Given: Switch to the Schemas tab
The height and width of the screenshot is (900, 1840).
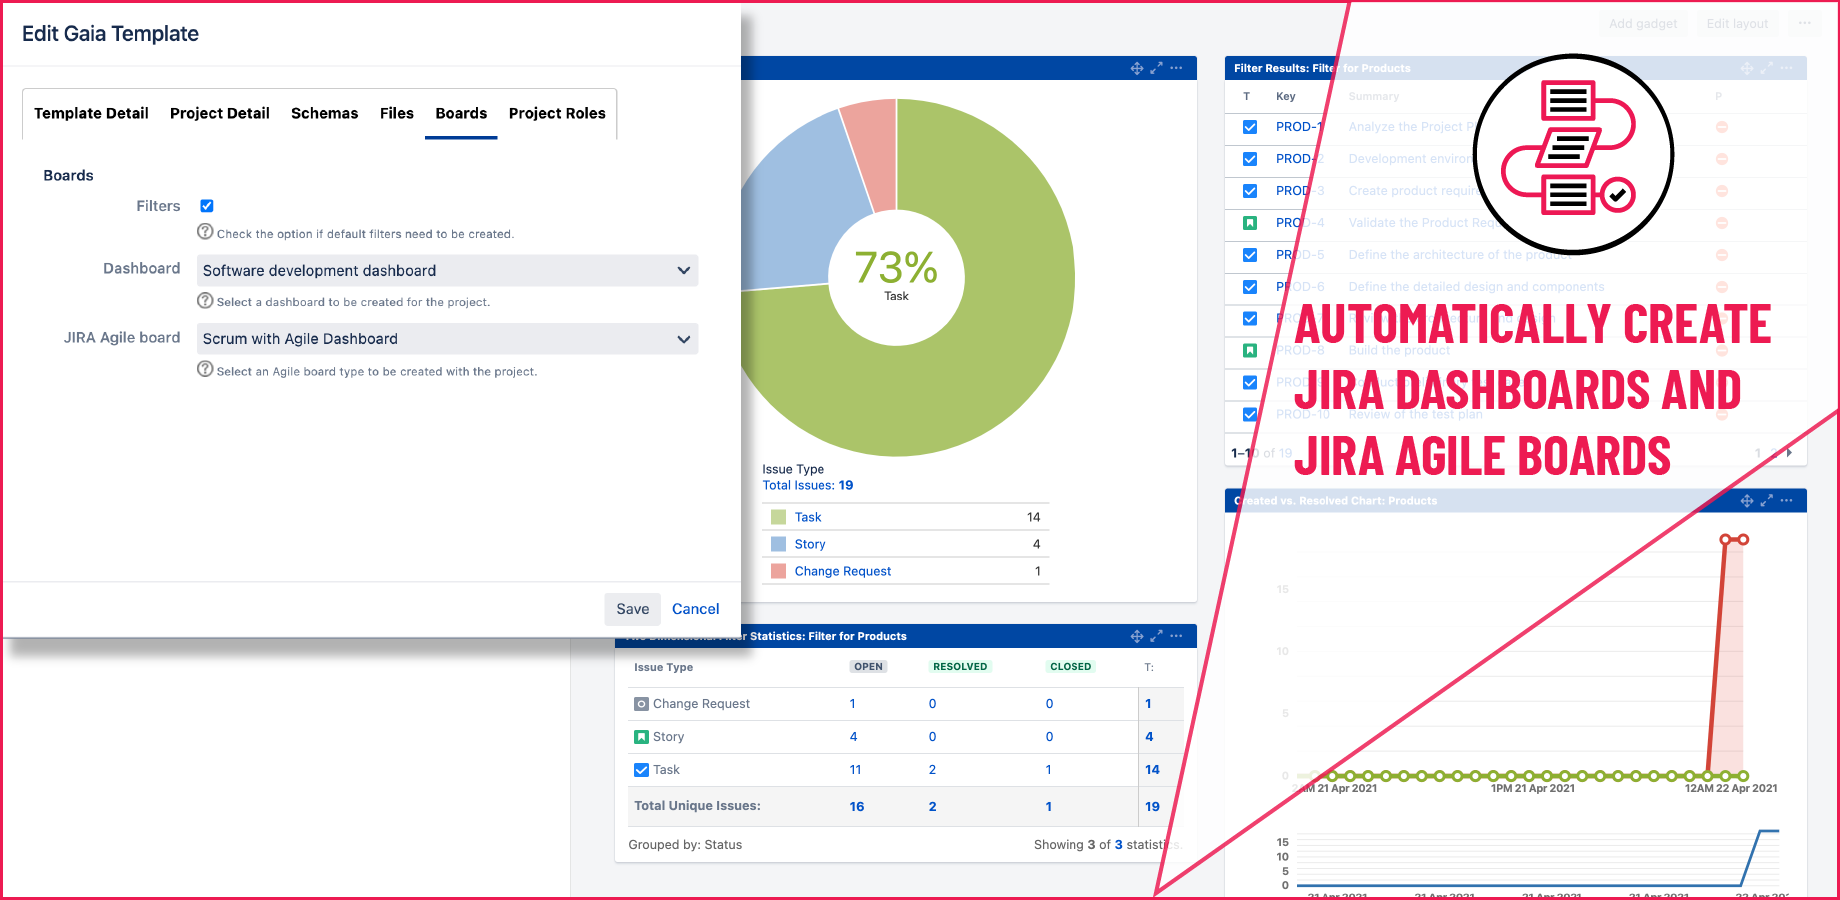Looking at the screenshot, I should tap(324, 114).
